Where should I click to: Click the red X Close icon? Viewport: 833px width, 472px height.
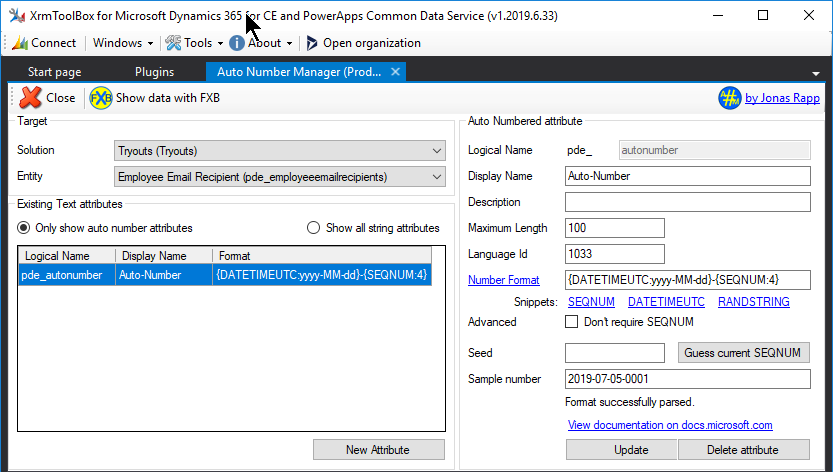pos(30,98)
